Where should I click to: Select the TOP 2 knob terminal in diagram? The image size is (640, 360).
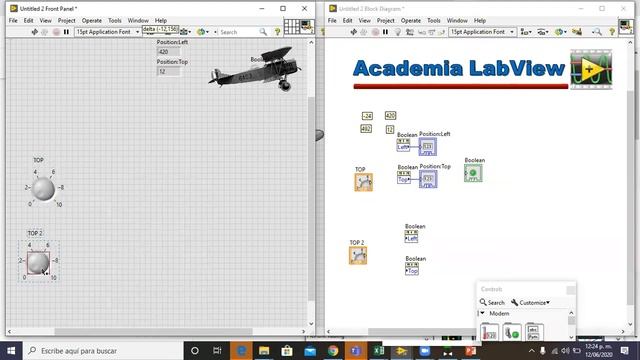(358, 256)
